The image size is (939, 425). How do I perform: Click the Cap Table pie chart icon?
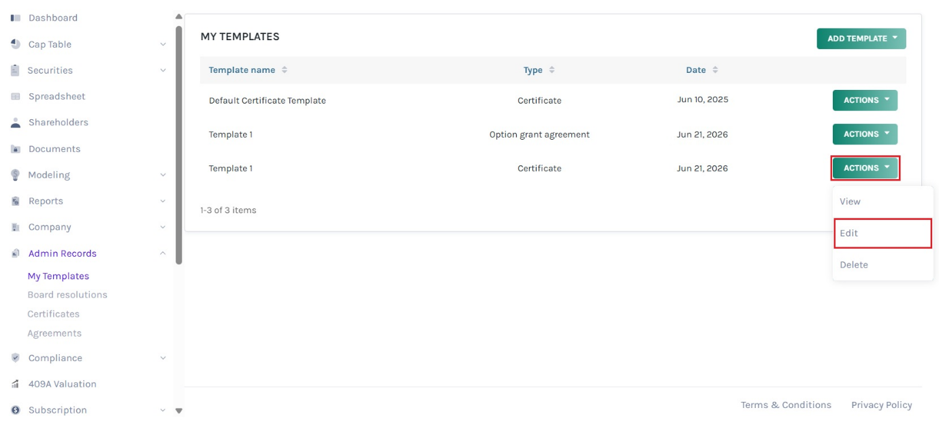coord(16,44)
